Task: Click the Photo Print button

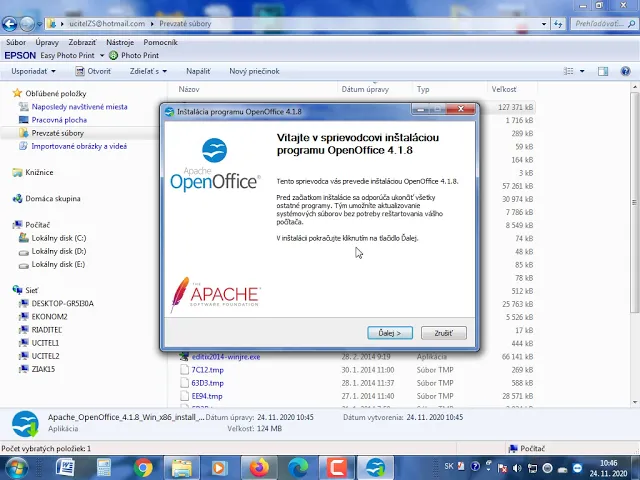Action: (134, 56)
